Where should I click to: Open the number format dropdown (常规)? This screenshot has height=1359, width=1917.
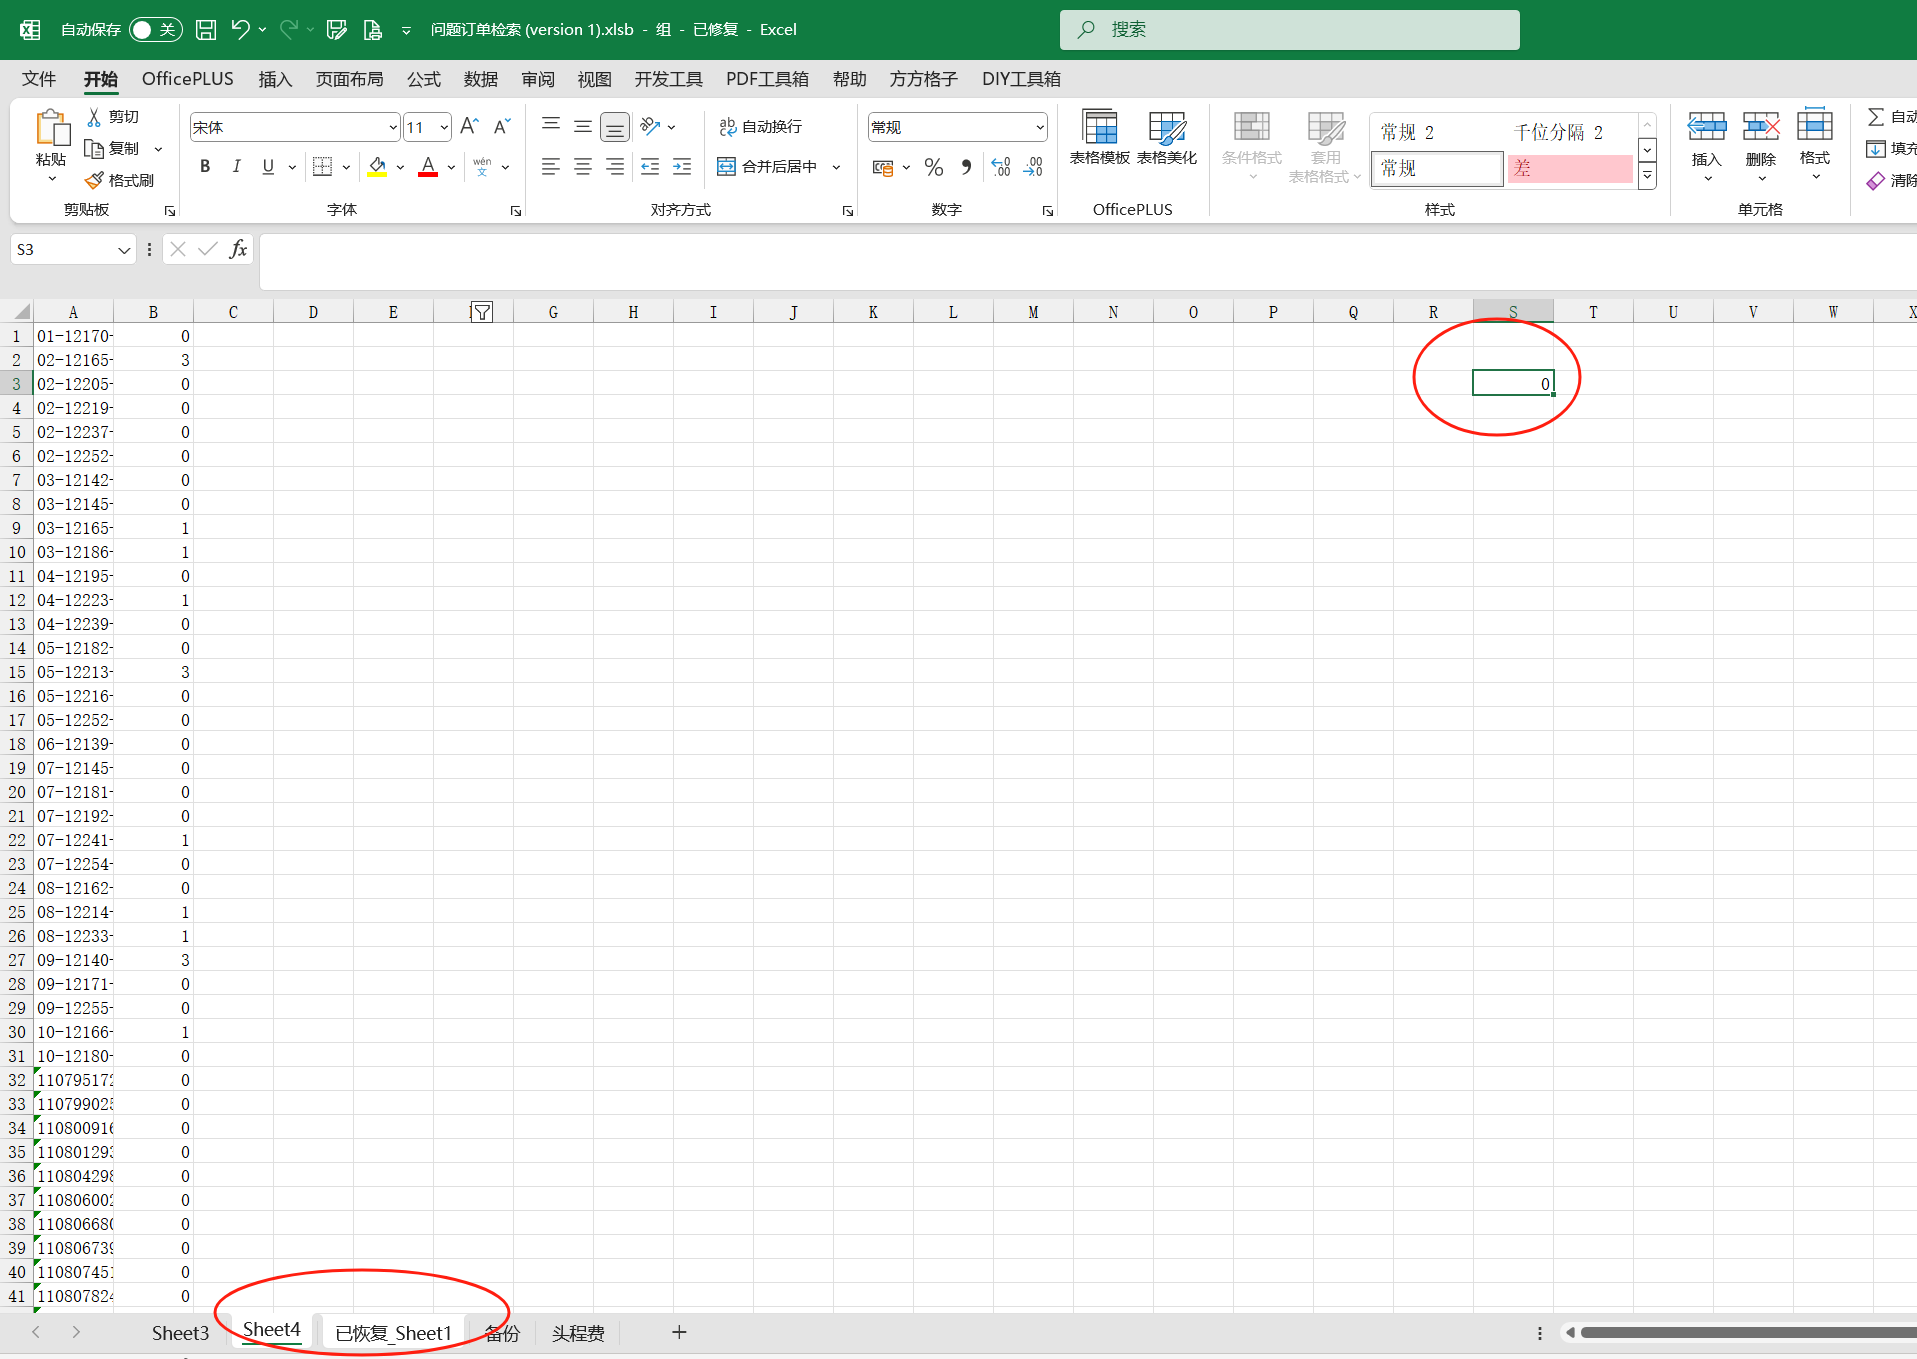1040,127
